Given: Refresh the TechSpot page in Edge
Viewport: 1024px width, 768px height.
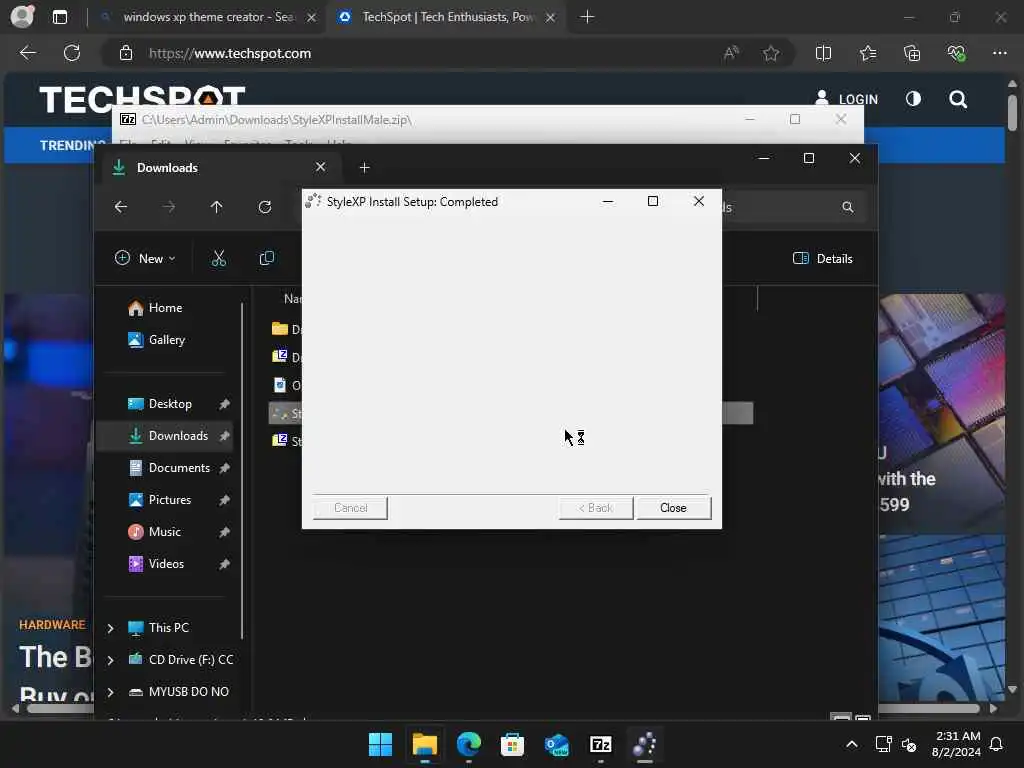Looking at the screenshot, I should [x=72, y=53].
